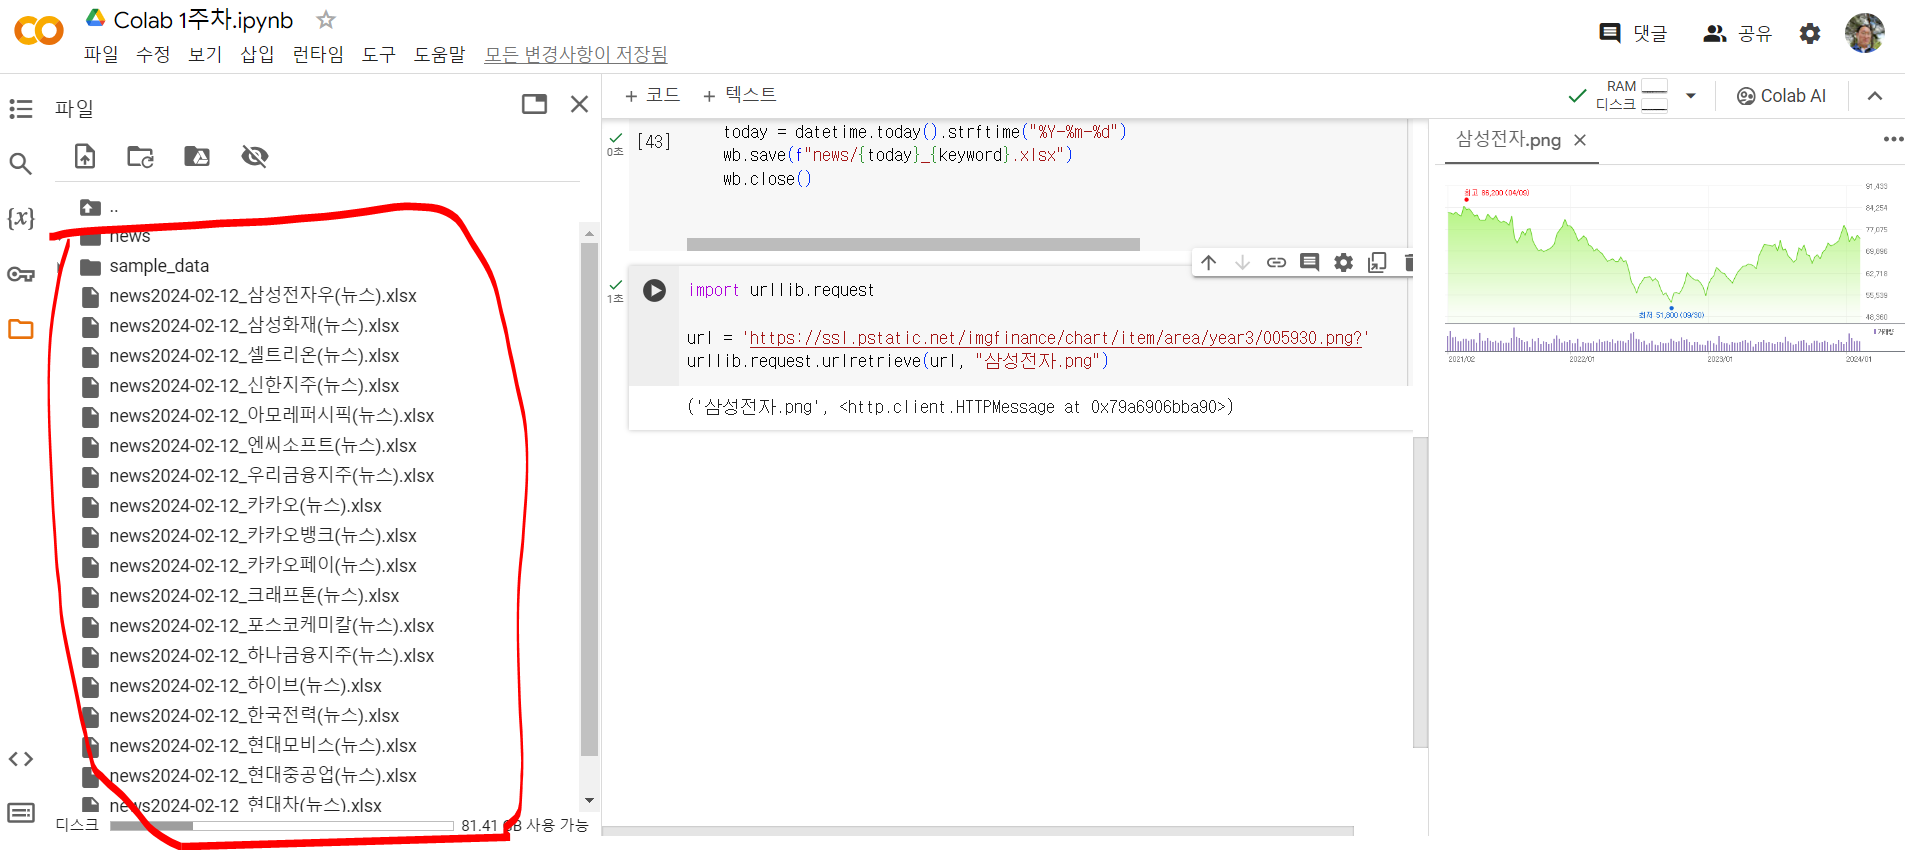Open news2024-02-12_삼성전자우(뉴스).xlsx file
The height and width of the screenshot is (850, 1905).
(263, 296)
